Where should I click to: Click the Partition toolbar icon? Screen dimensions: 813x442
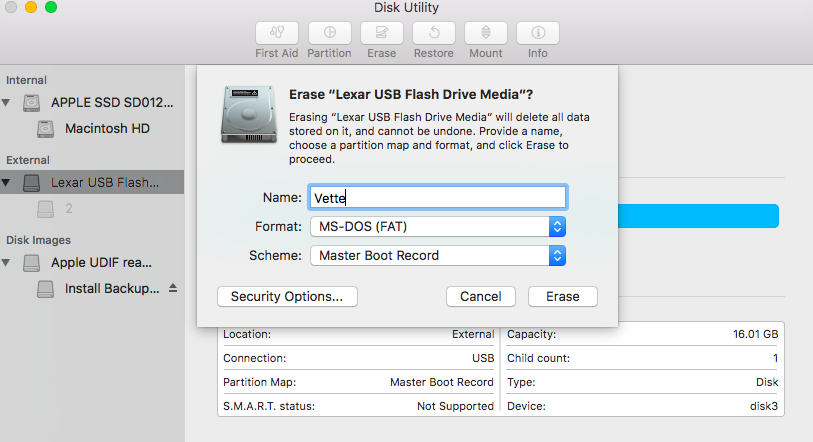[330, 33]
